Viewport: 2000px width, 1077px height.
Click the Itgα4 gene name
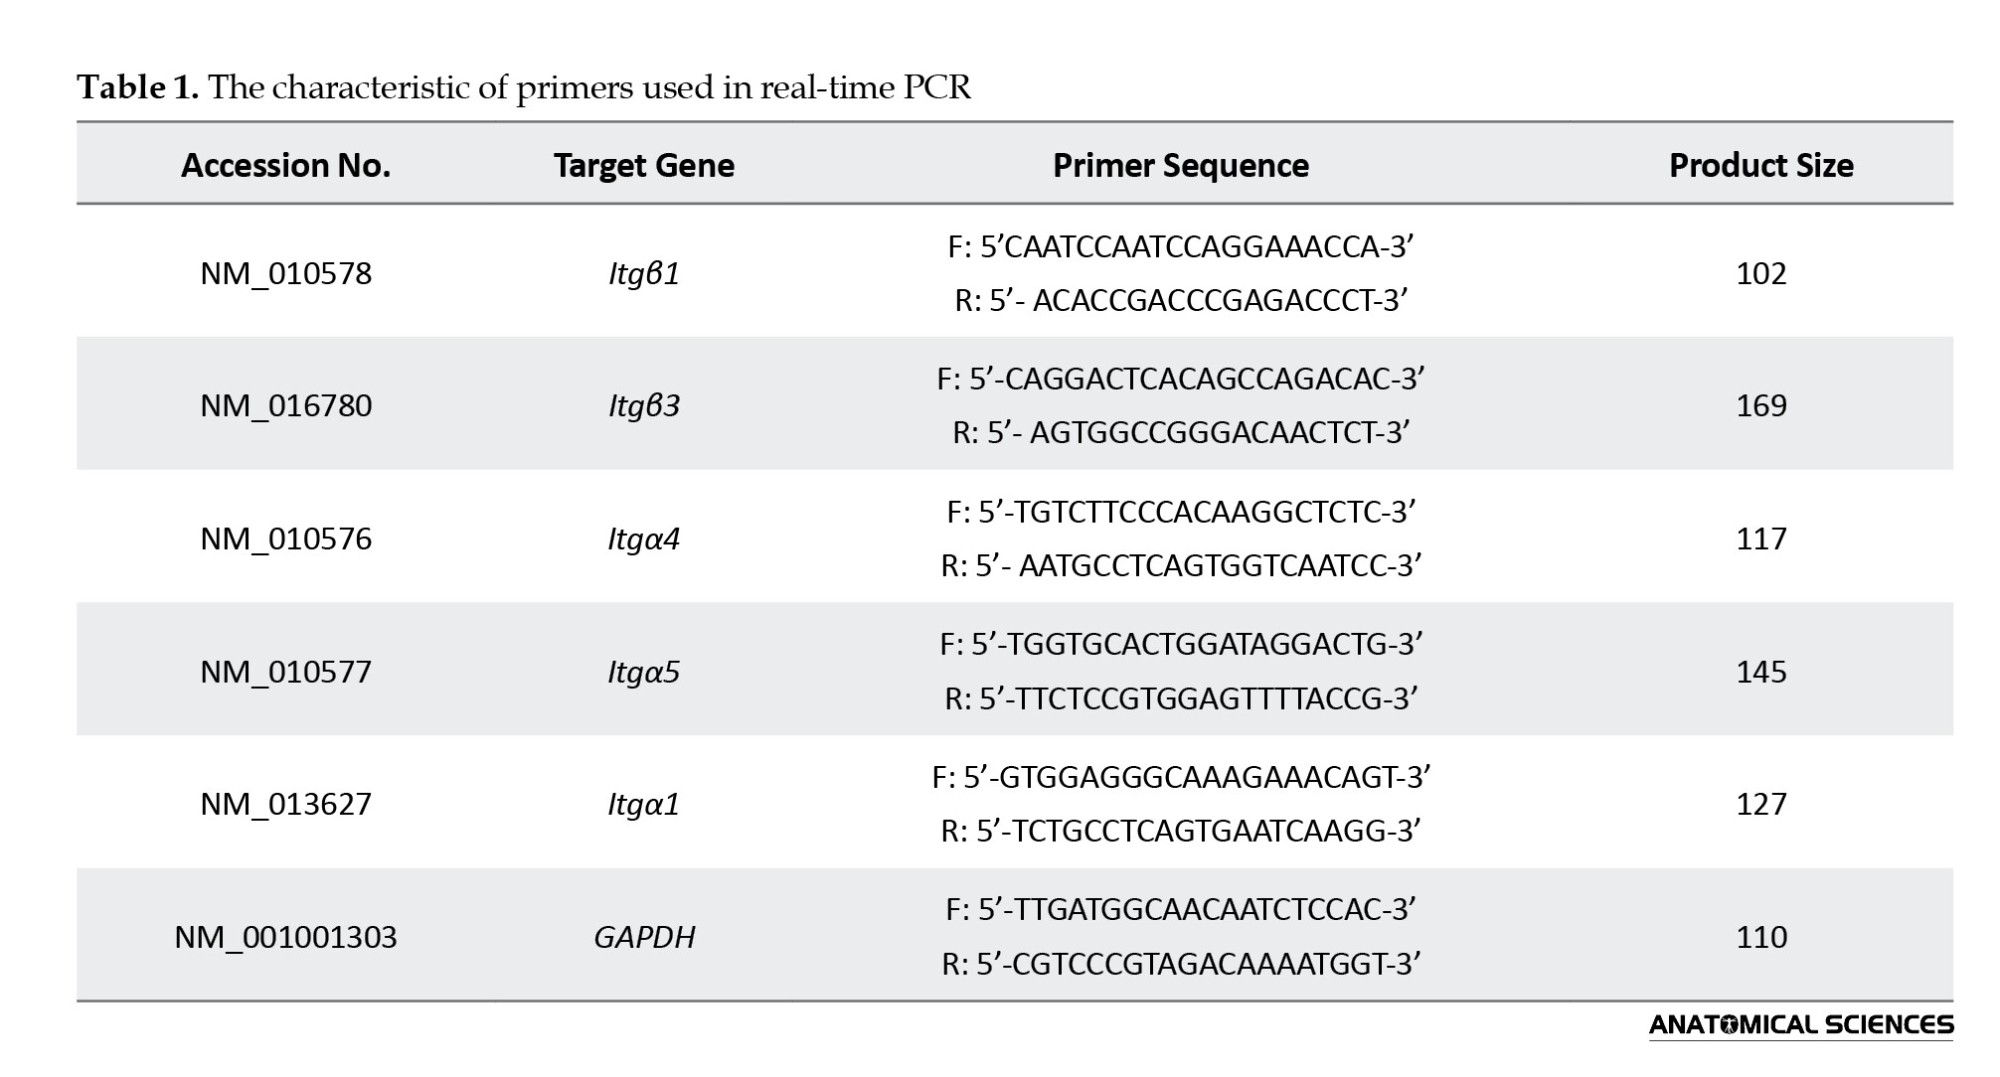click(644, 539)
